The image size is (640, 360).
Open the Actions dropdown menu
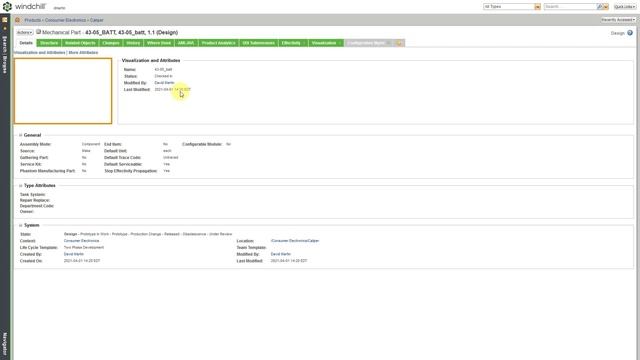(x=24, y=32)
